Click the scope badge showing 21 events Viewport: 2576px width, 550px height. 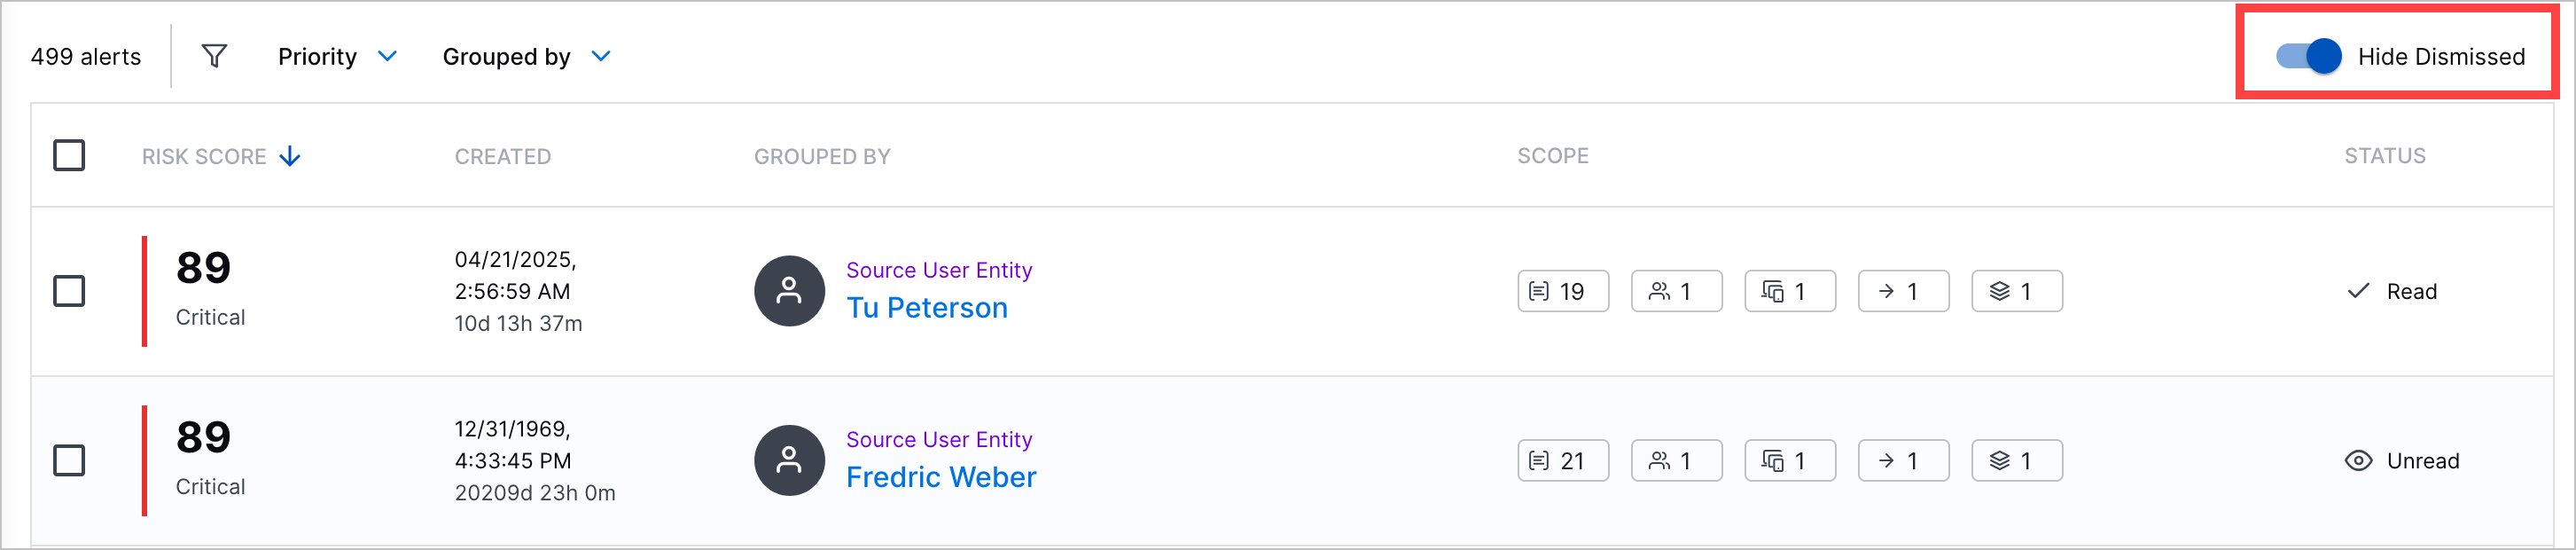1563,461
